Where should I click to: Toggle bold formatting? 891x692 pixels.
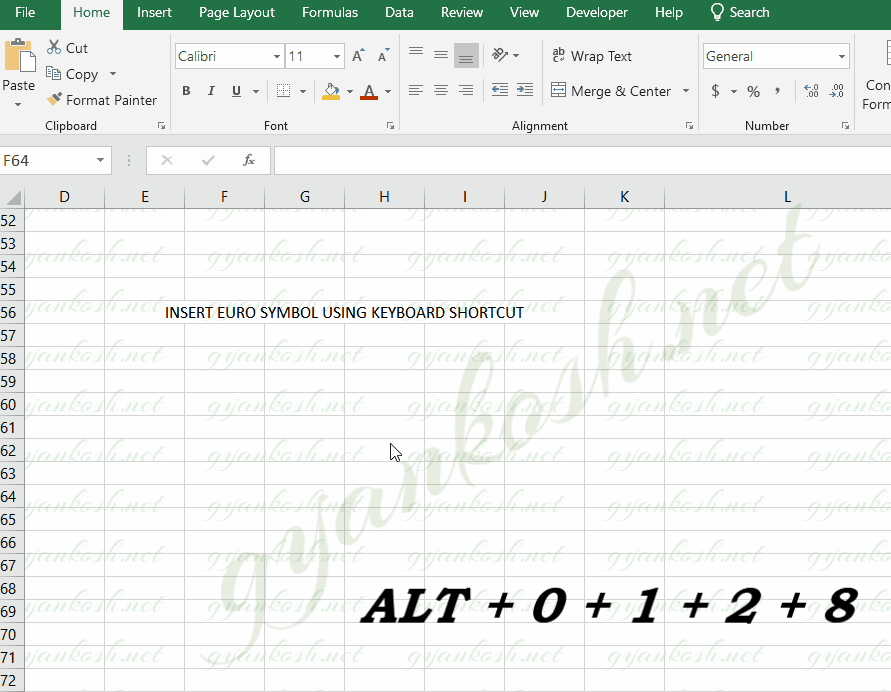[x=186, y=91]
